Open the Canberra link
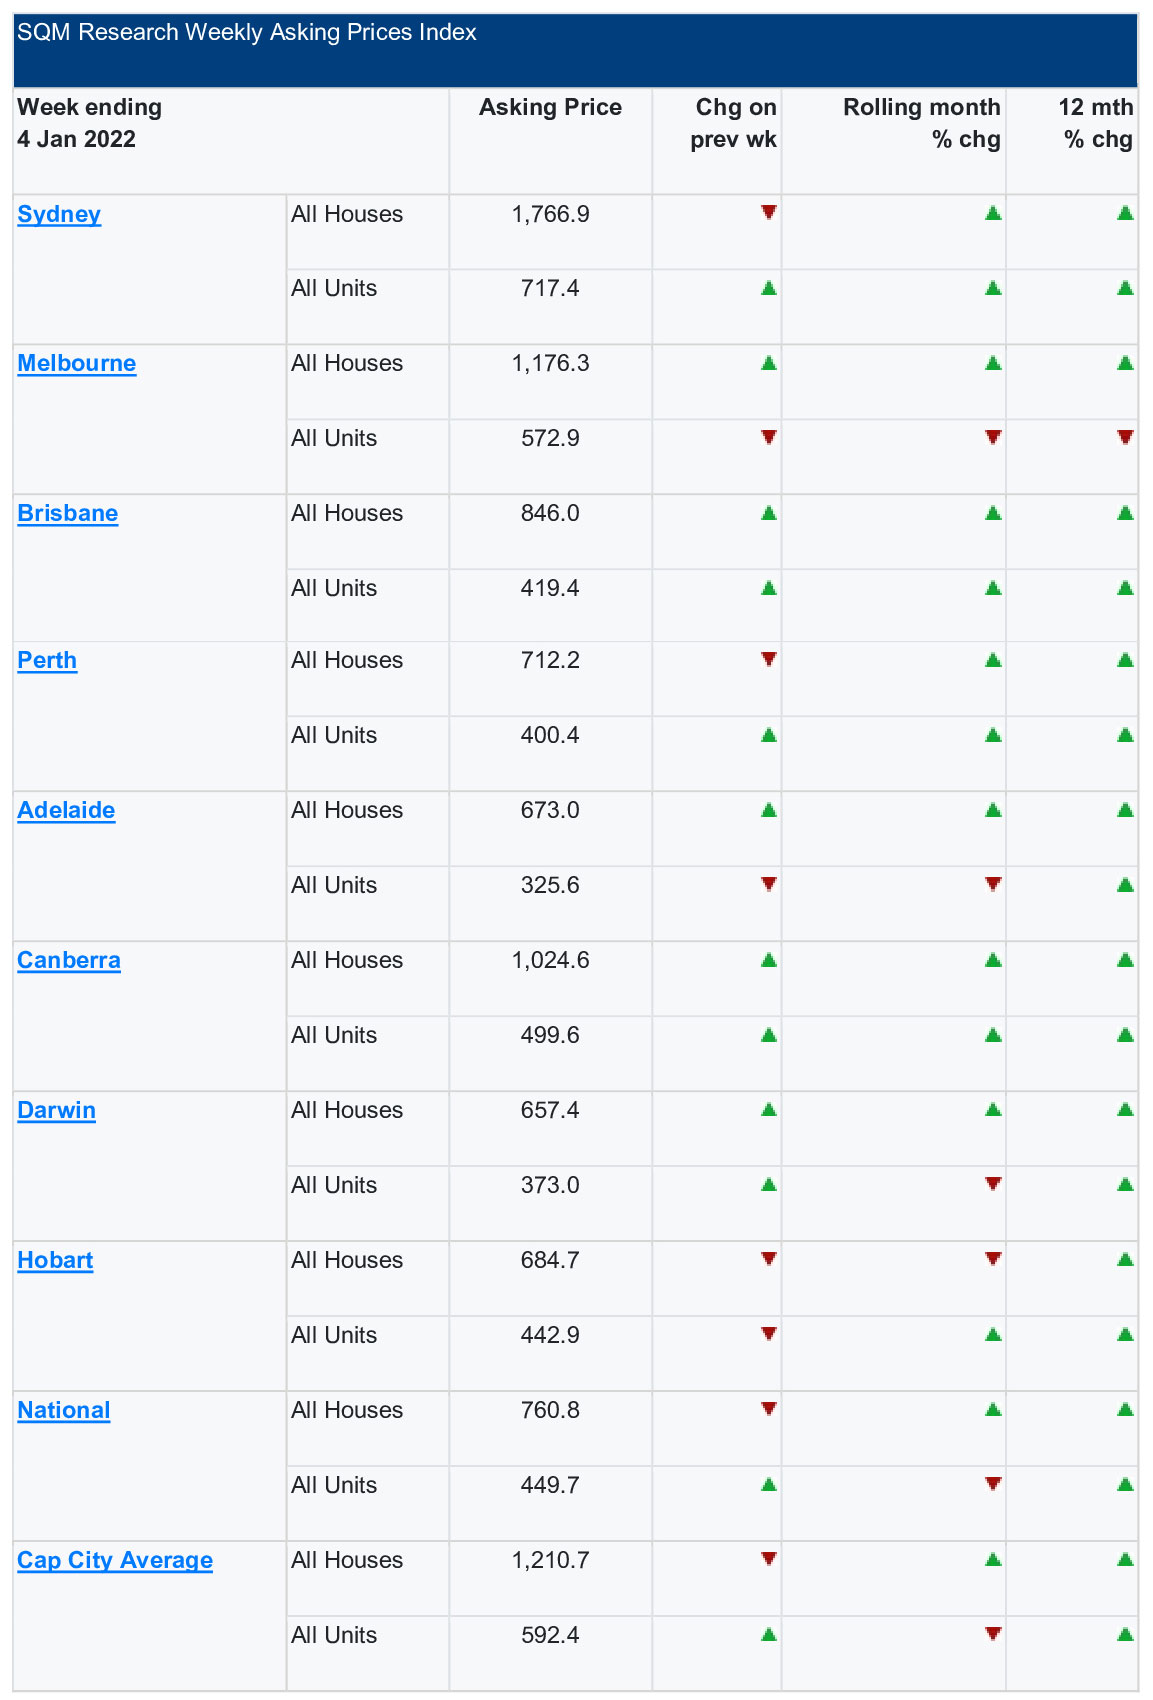Screen dimensions: 1153x1700 point(69,960)
